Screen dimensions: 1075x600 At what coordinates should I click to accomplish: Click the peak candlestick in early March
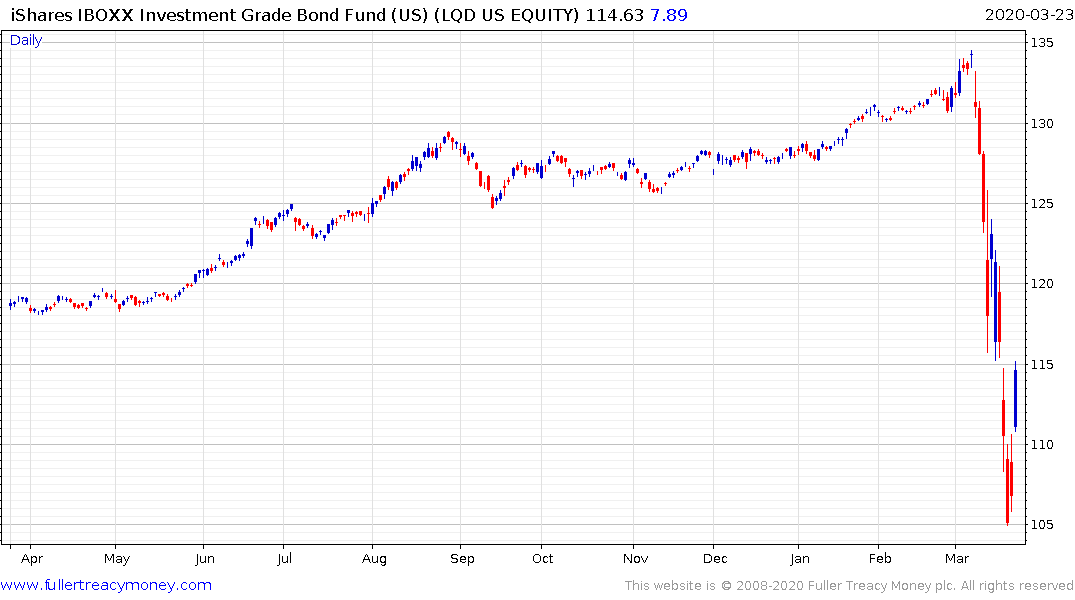(971, 59)
